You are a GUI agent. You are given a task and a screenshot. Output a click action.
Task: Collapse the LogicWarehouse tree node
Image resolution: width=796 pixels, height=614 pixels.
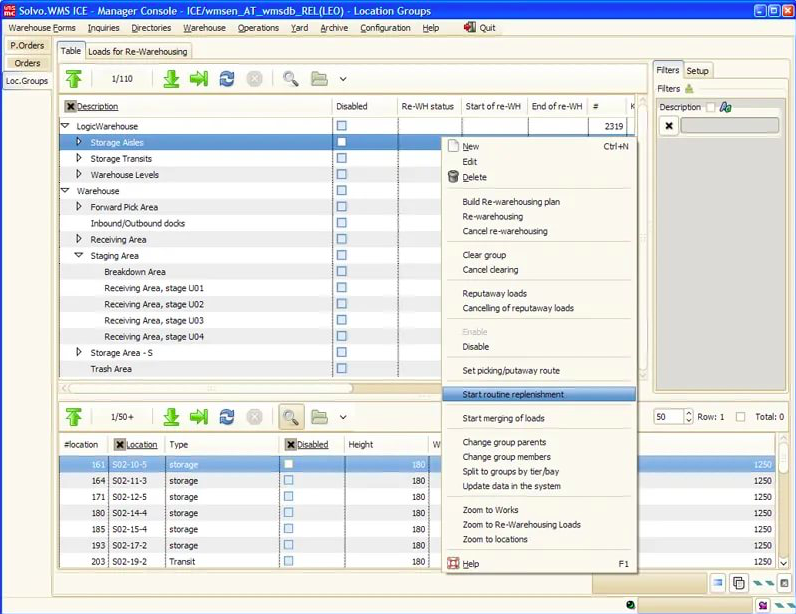pos(65,127)
